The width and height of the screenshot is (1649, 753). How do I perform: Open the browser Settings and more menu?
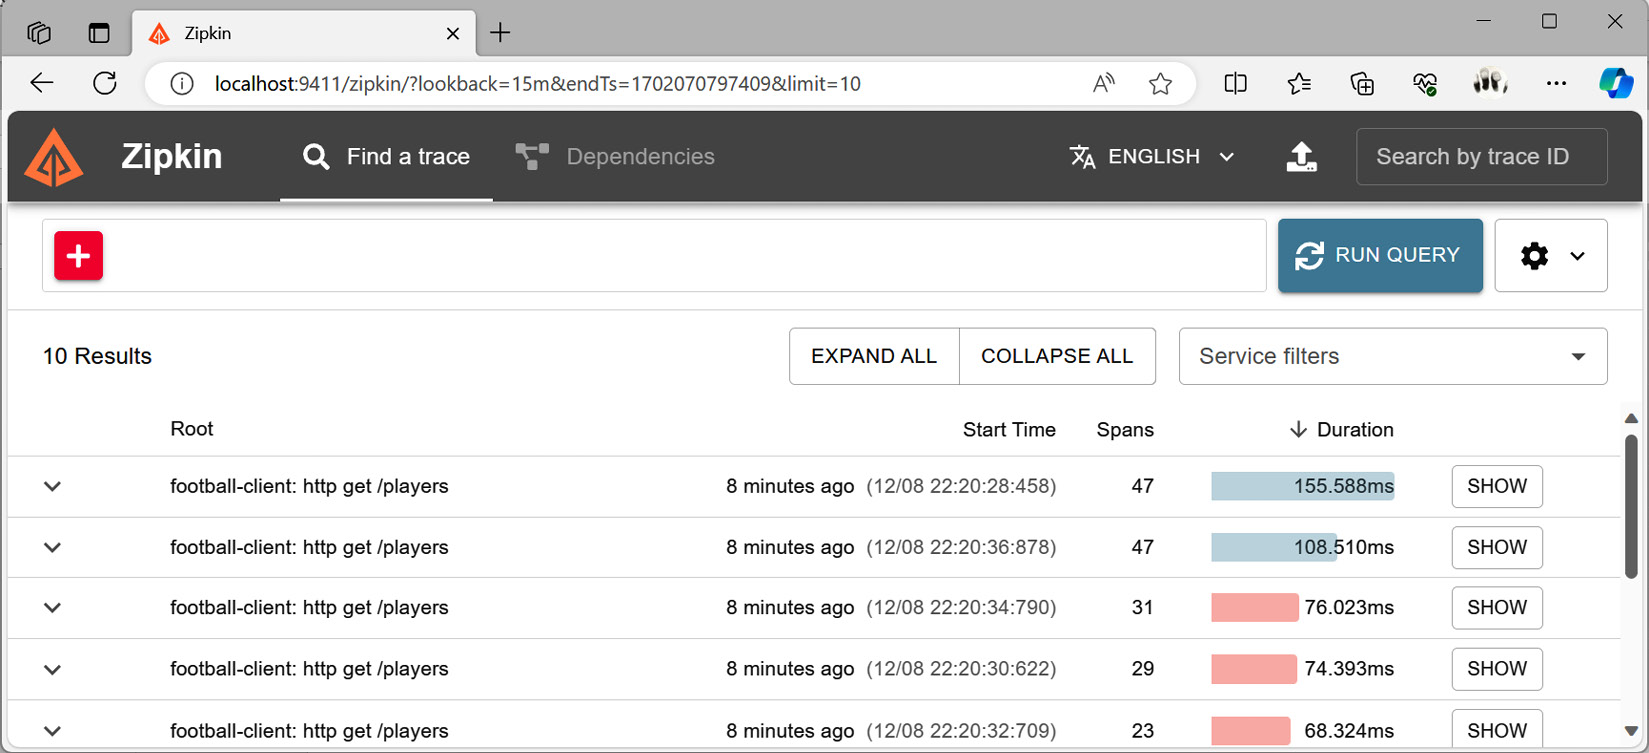pyautogui.click(x=1556, y=84)
